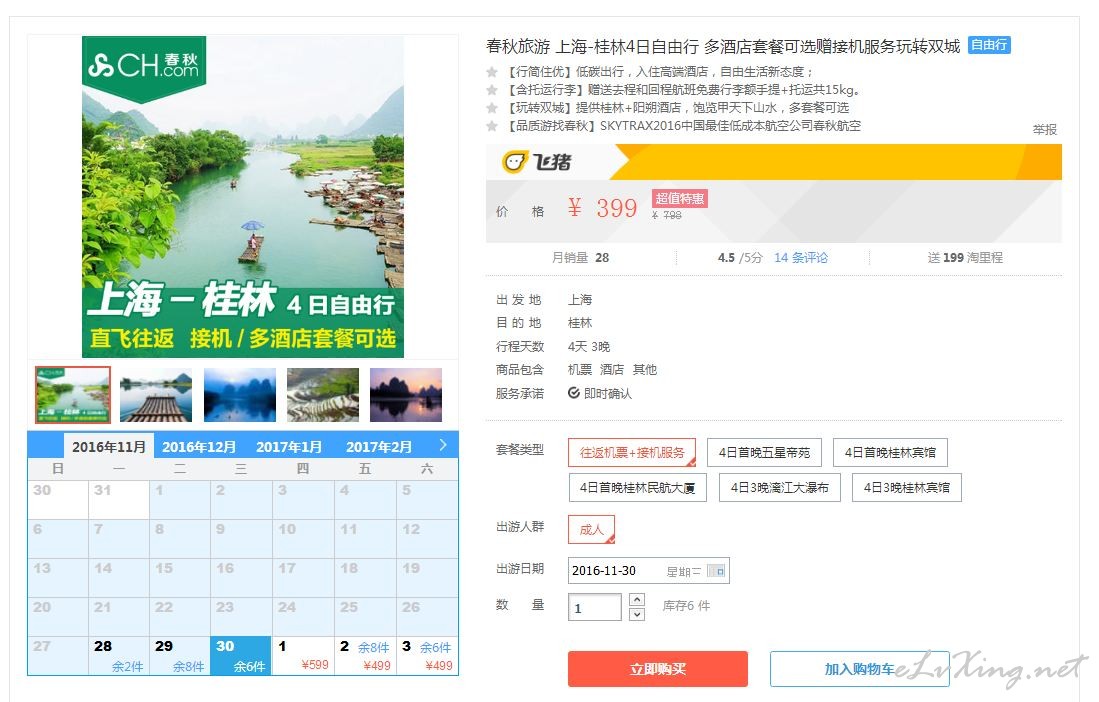Screen dimensions: 1099x702
Task: View the rice terraces thumbnail
Action: pos(323,395)
